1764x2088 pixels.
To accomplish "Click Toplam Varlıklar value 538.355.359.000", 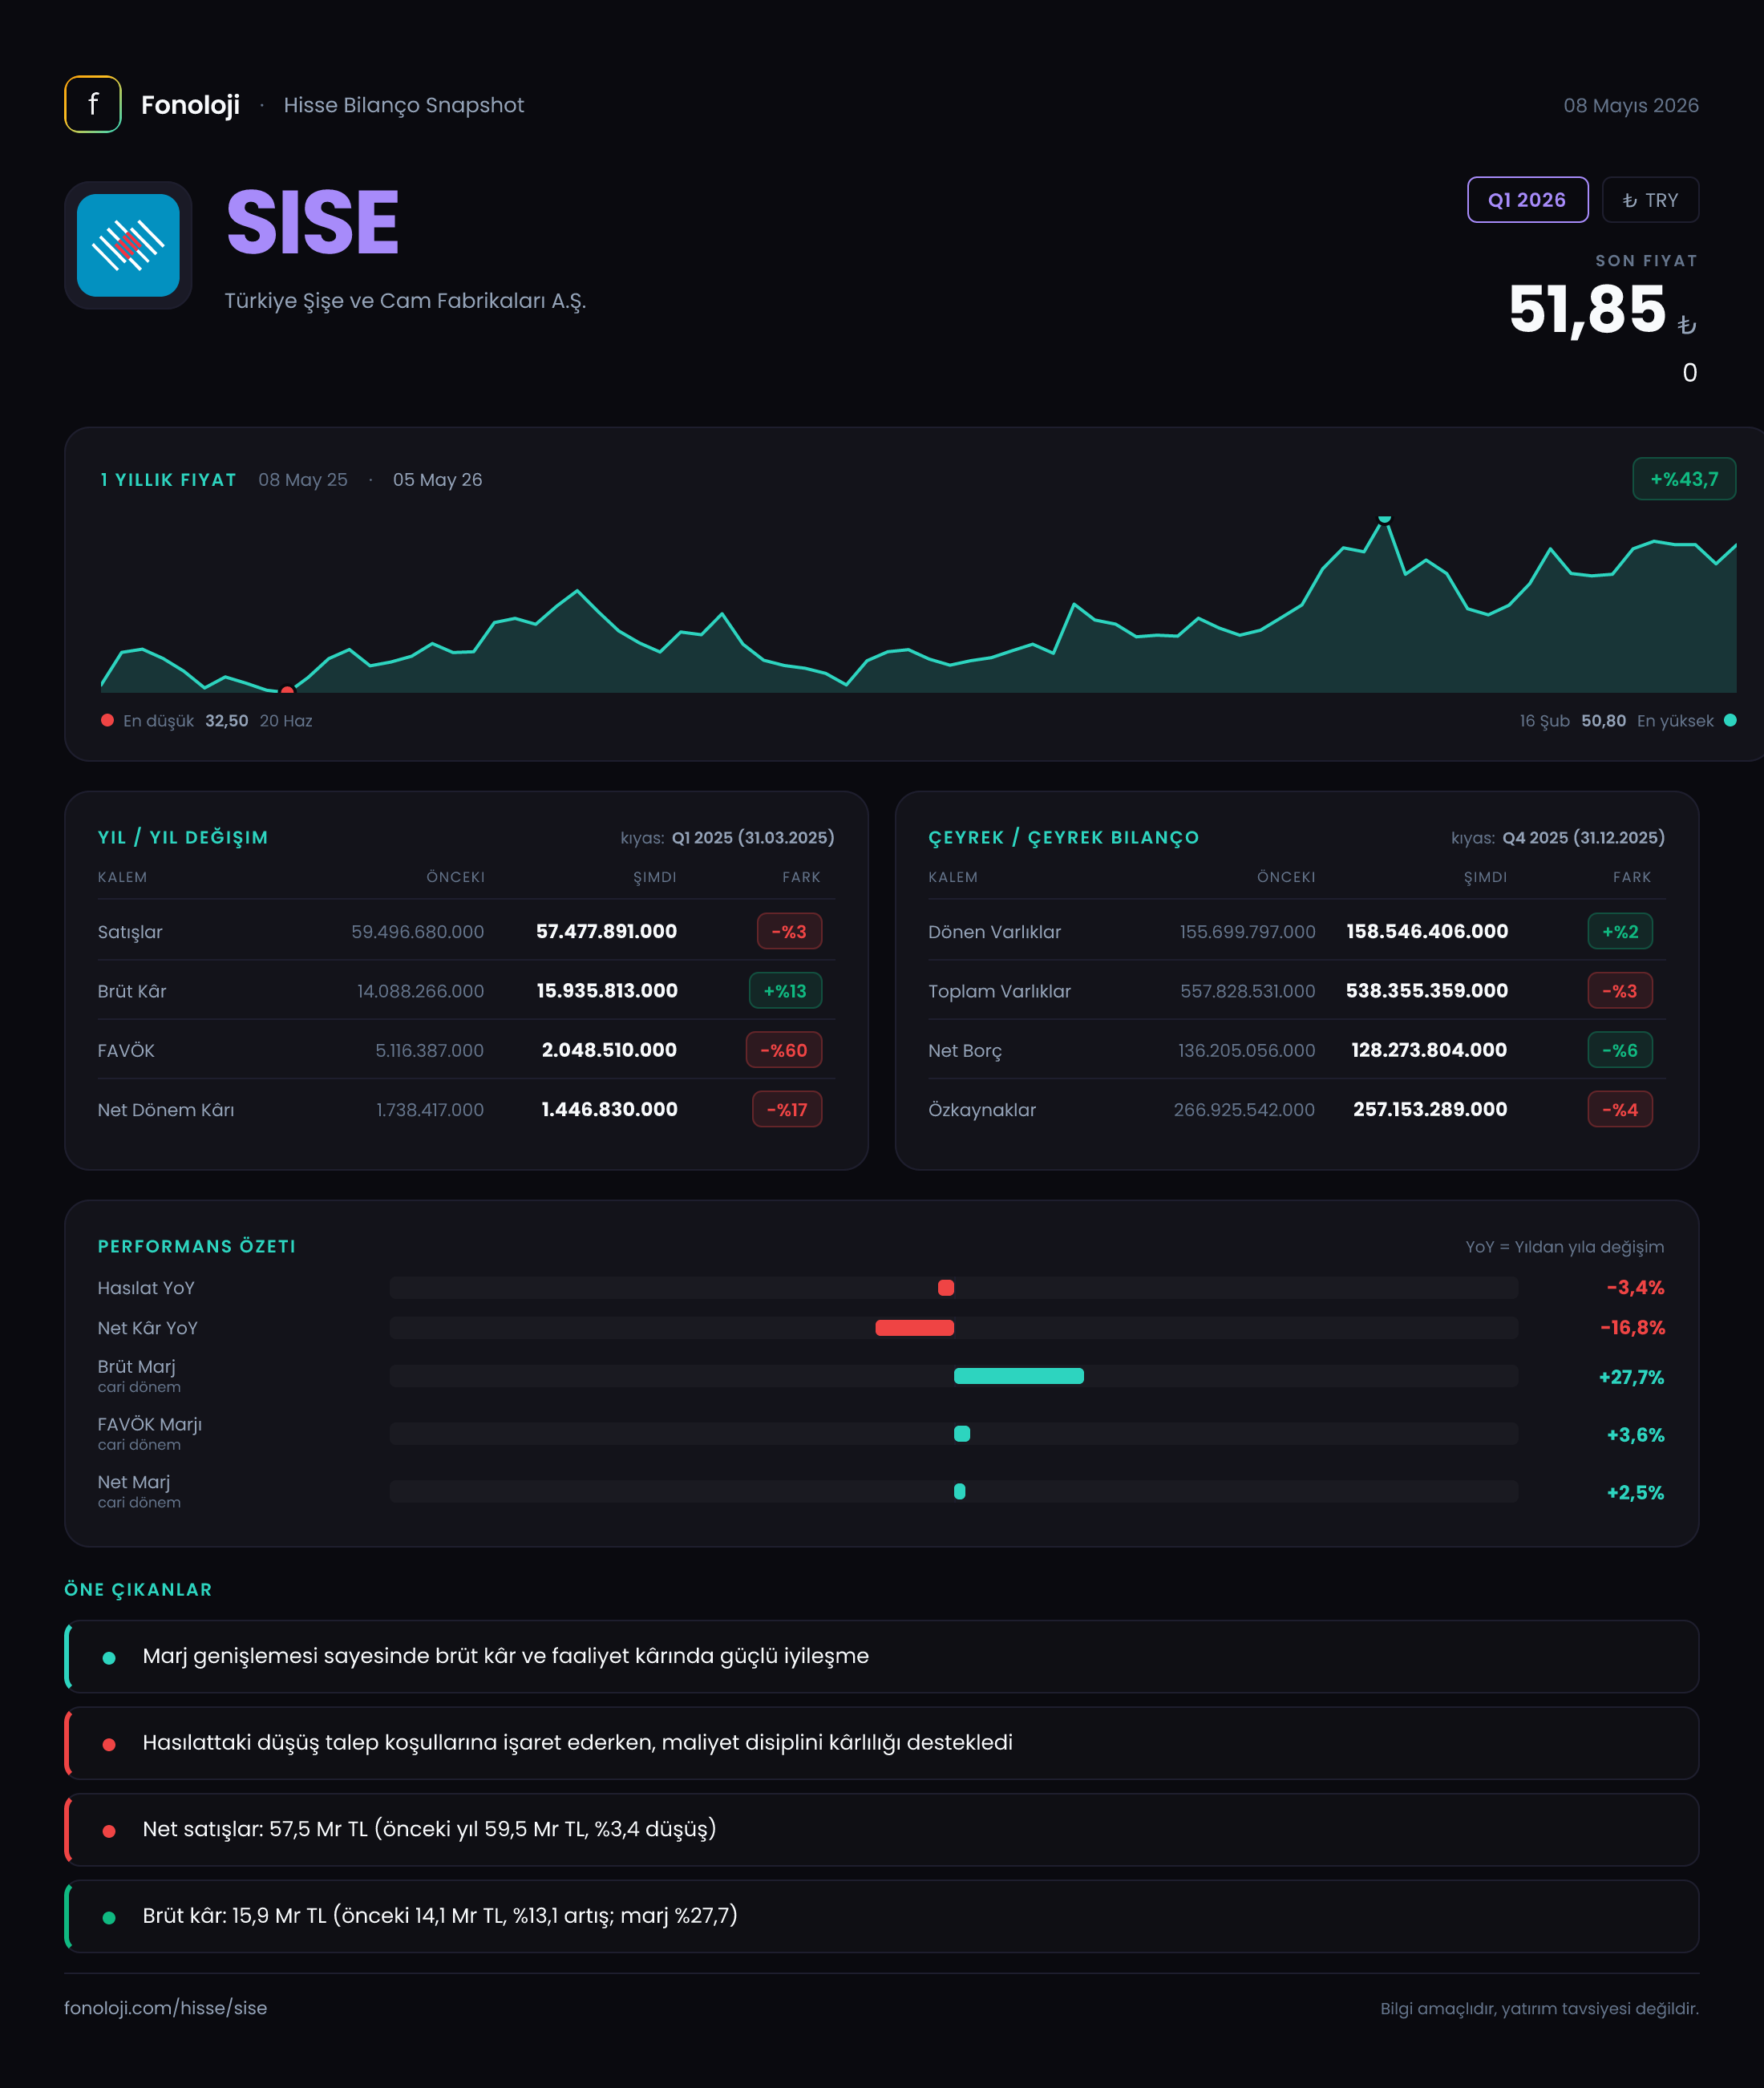I will point(1427,991).
